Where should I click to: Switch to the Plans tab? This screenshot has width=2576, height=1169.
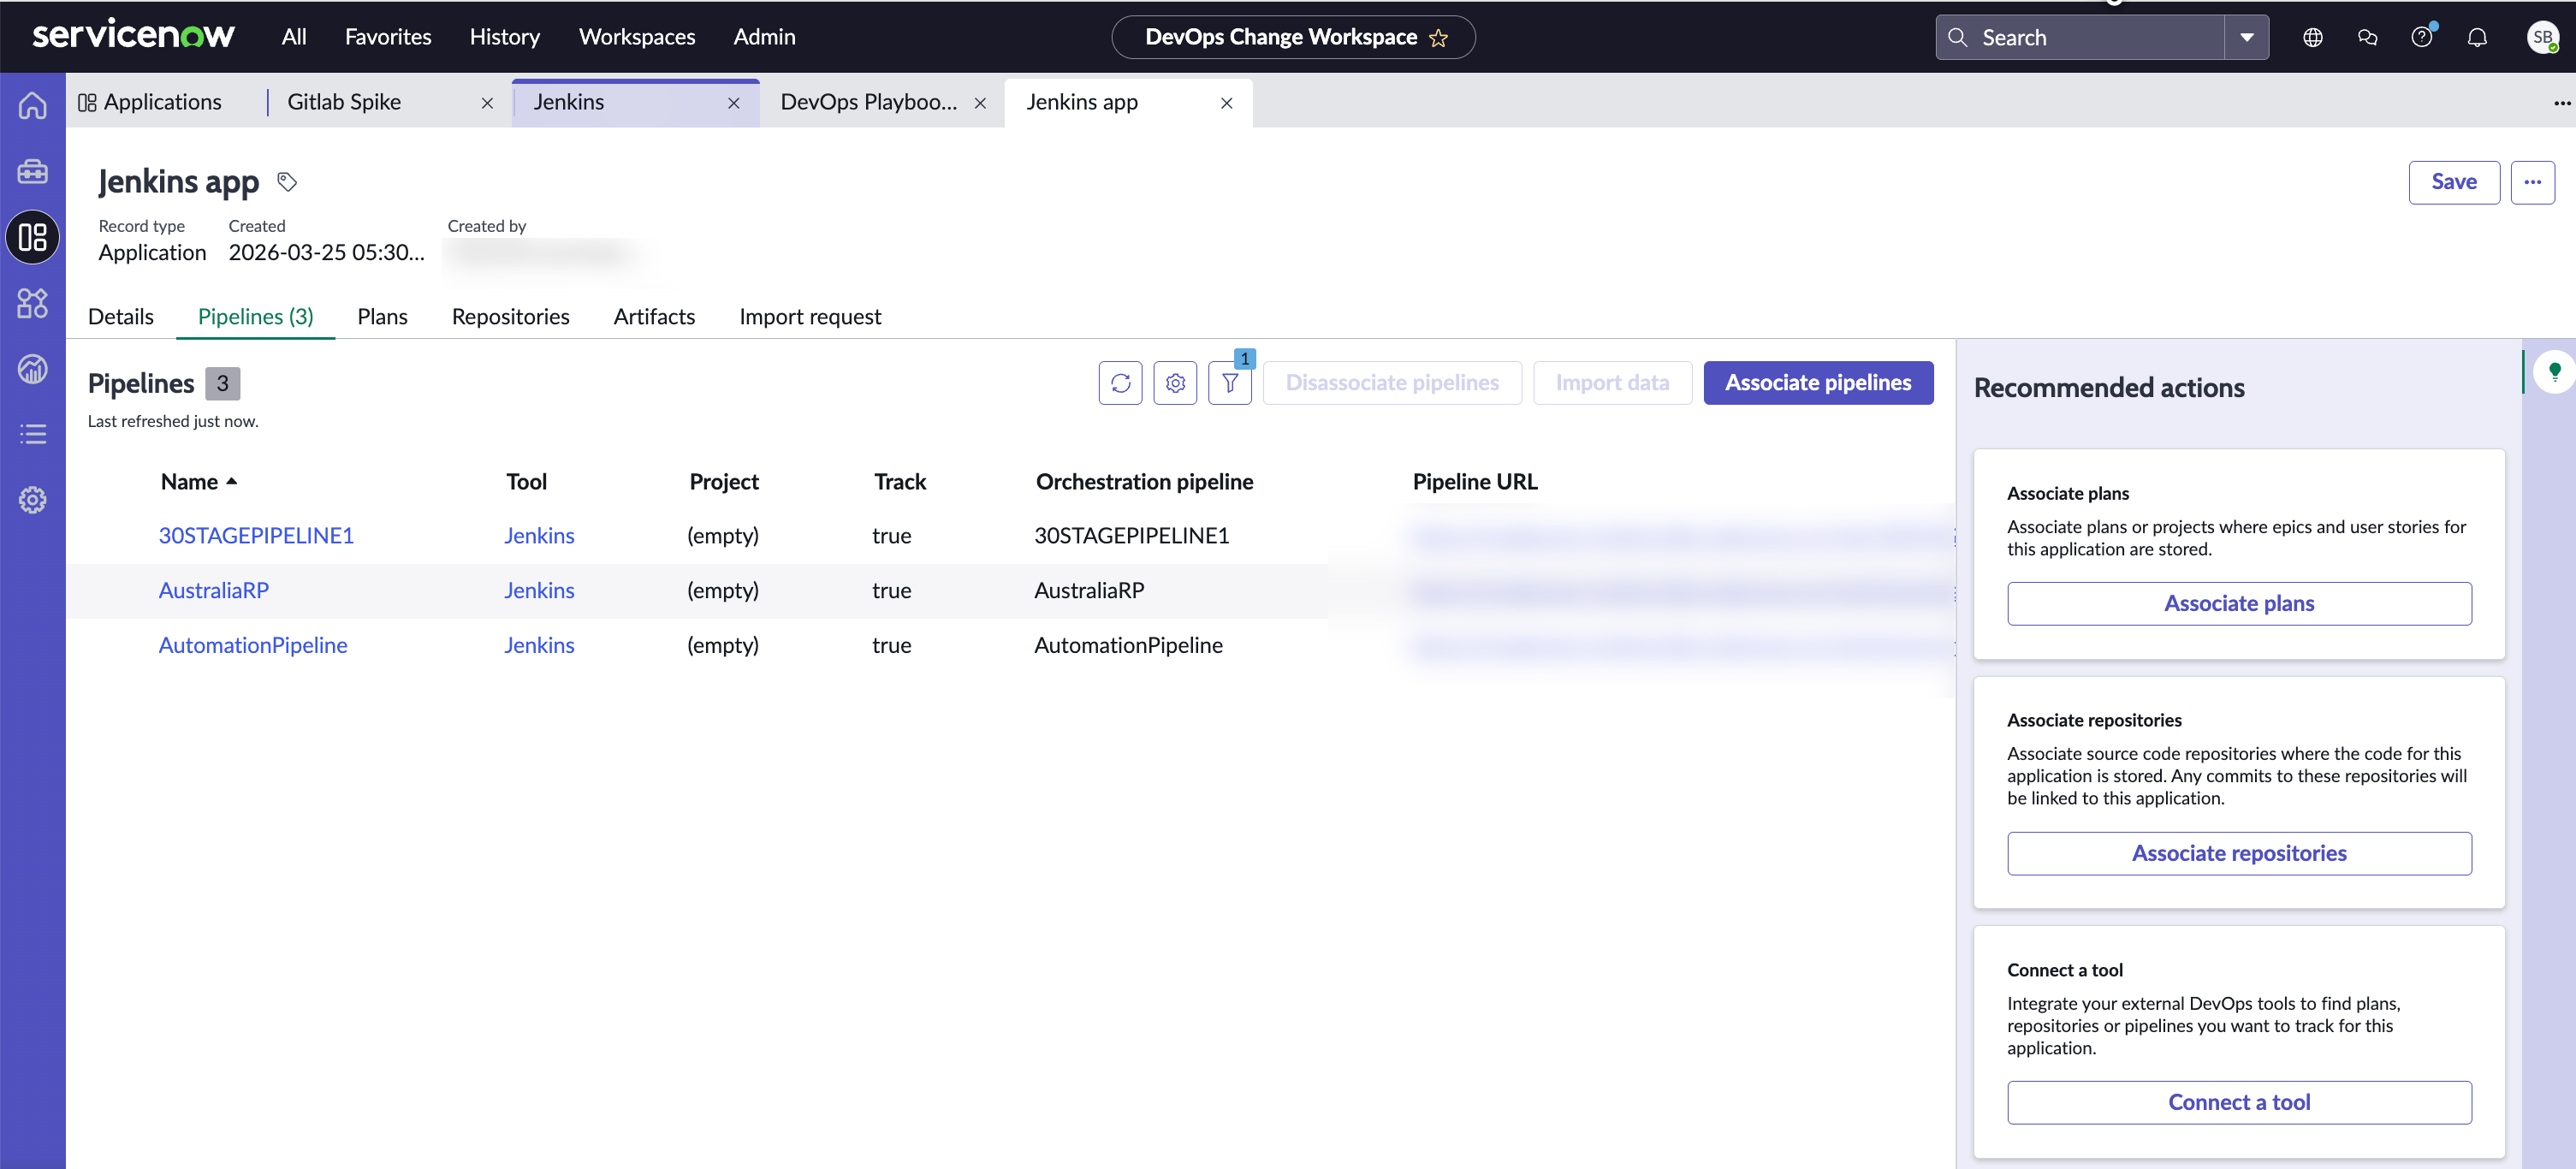tap(382, 317)
